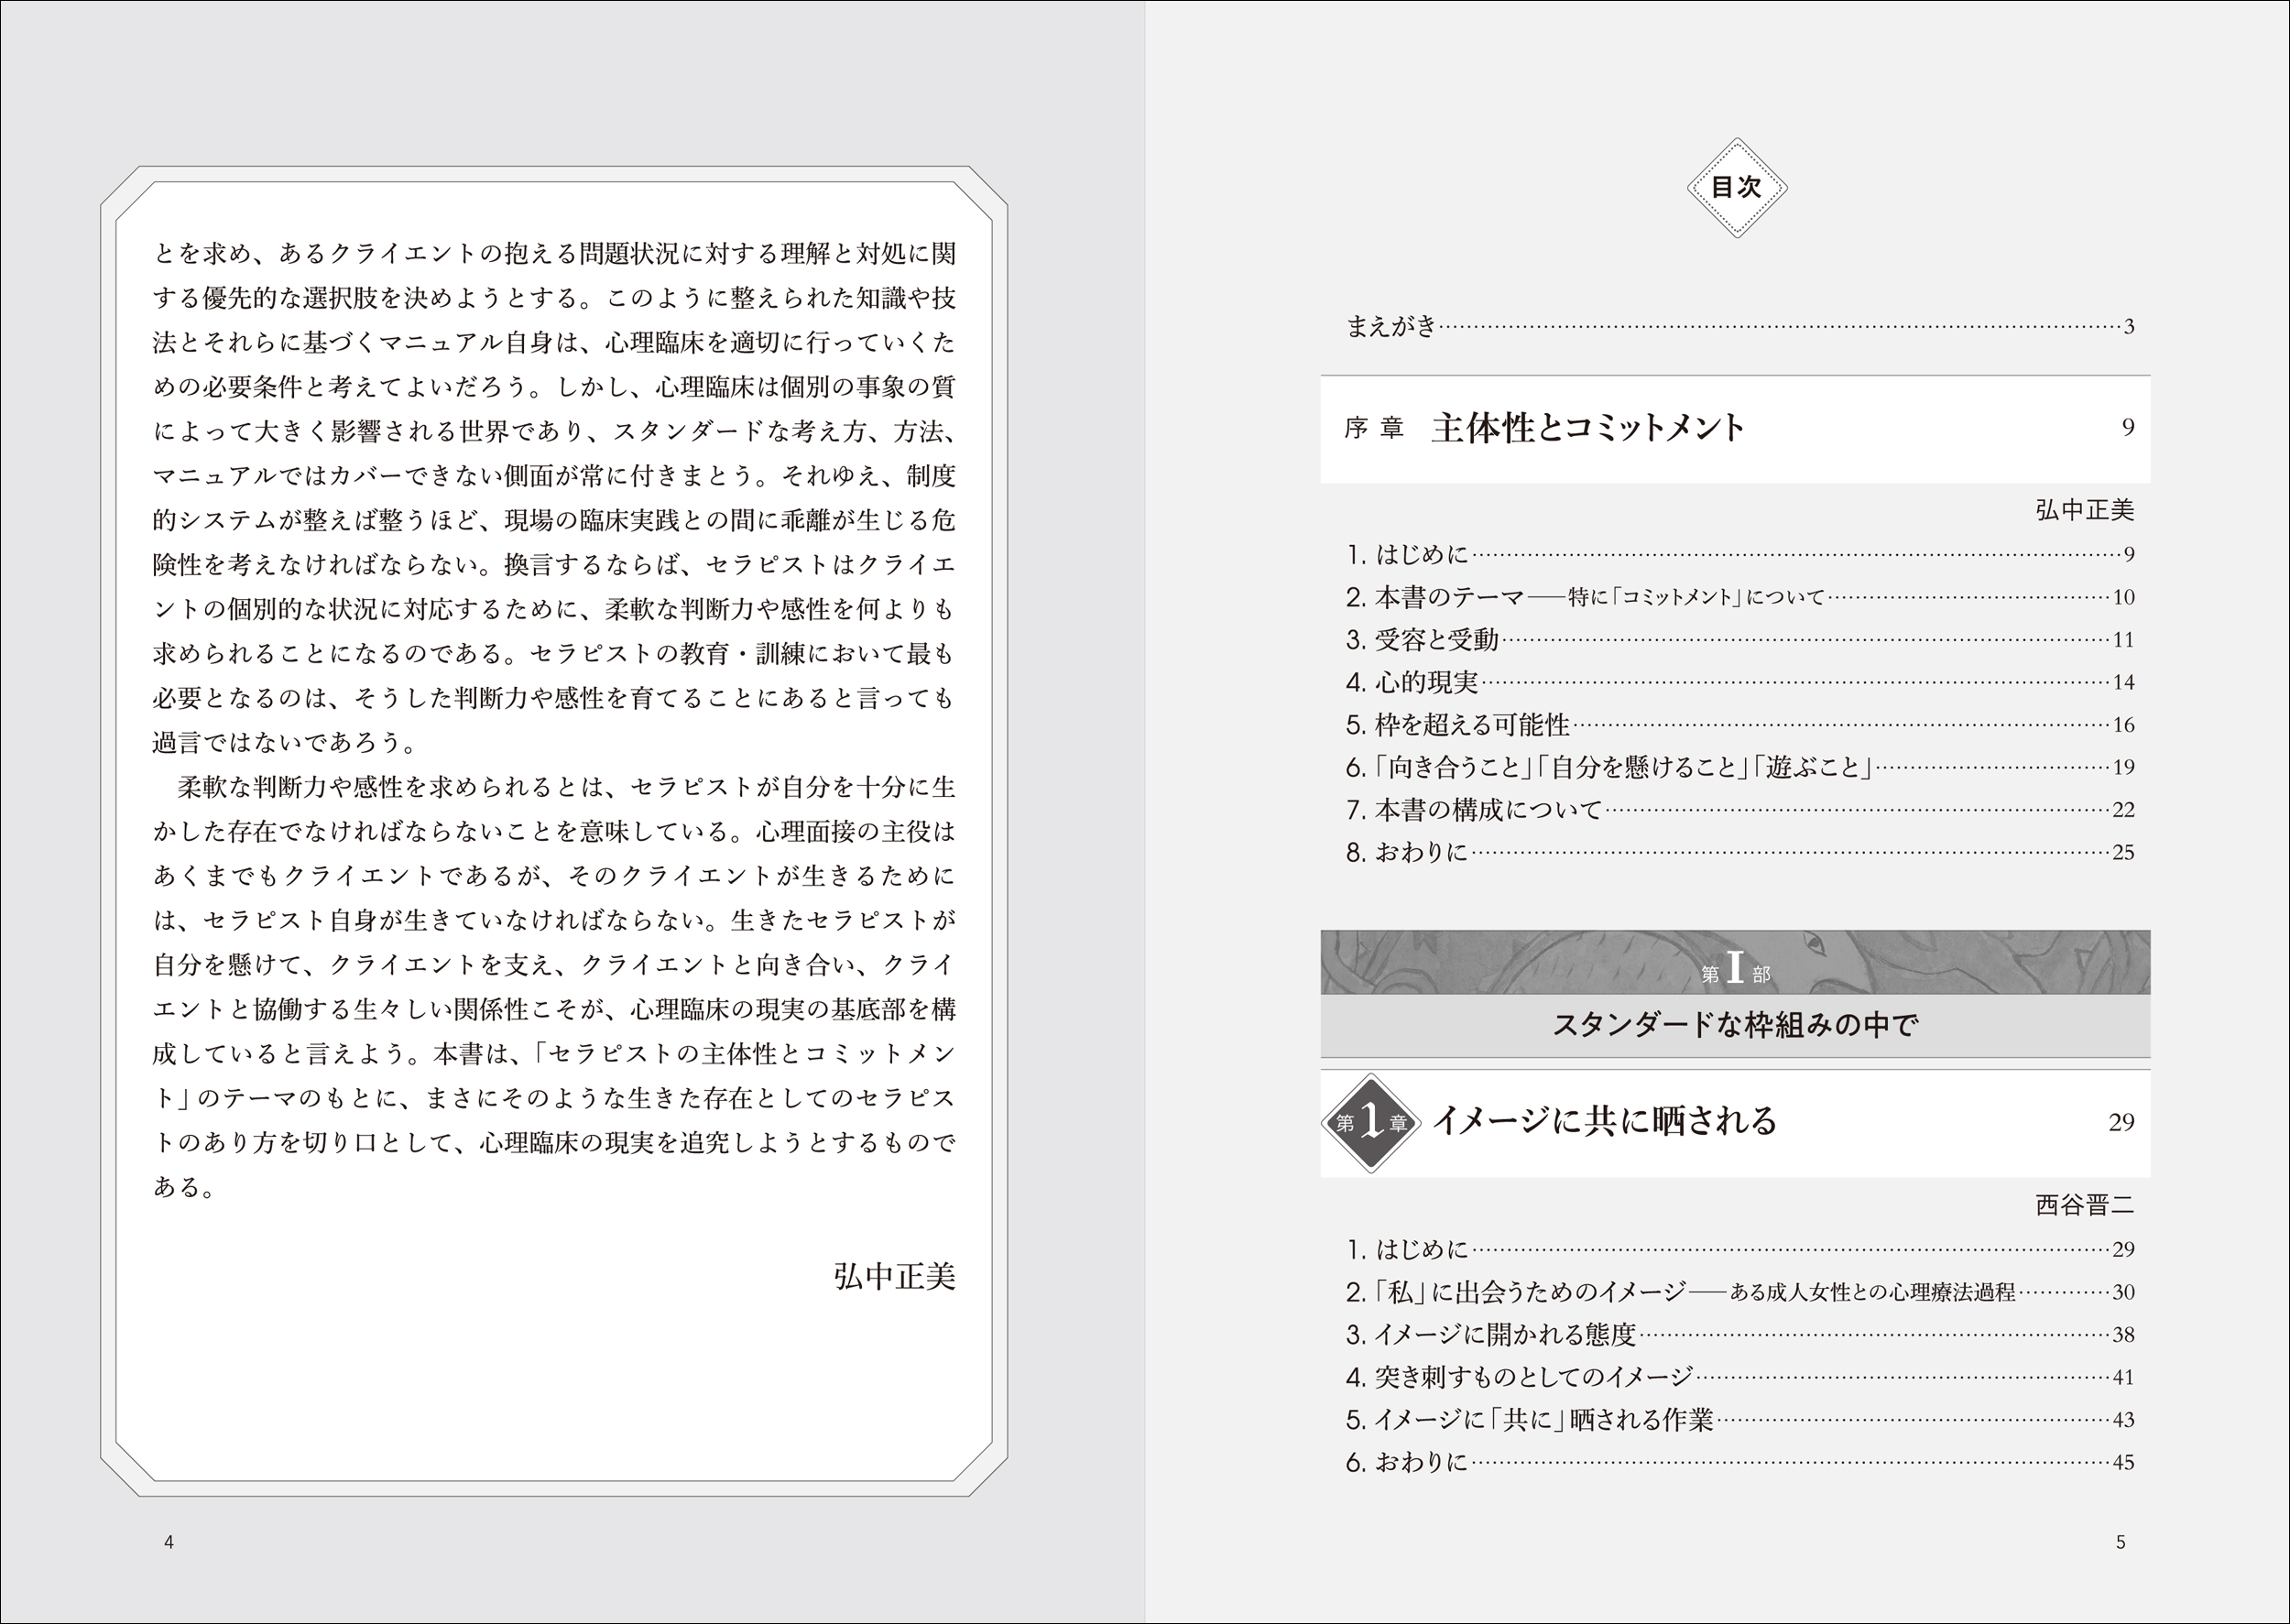Click the 第1章 diamond chapter badge
The image size is (2290, 1624).
(1371, 1123)
